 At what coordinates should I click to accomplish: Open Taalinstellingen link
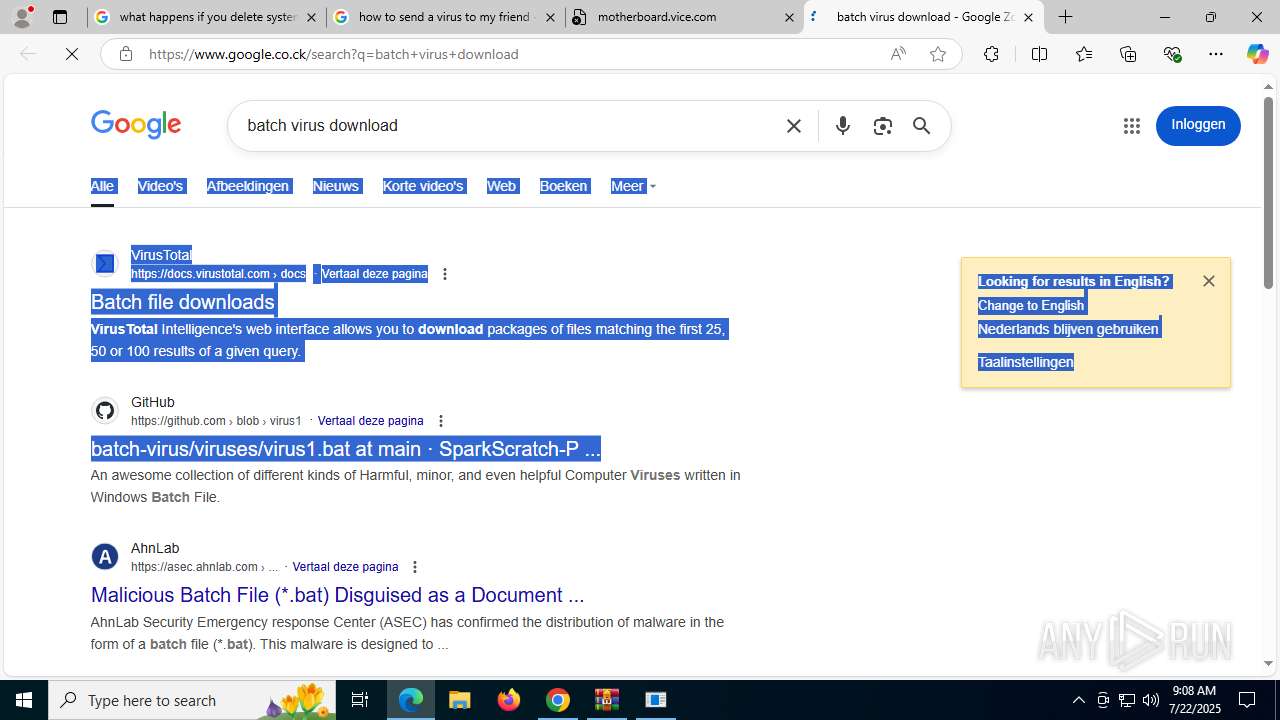(x=1025, y=362)
